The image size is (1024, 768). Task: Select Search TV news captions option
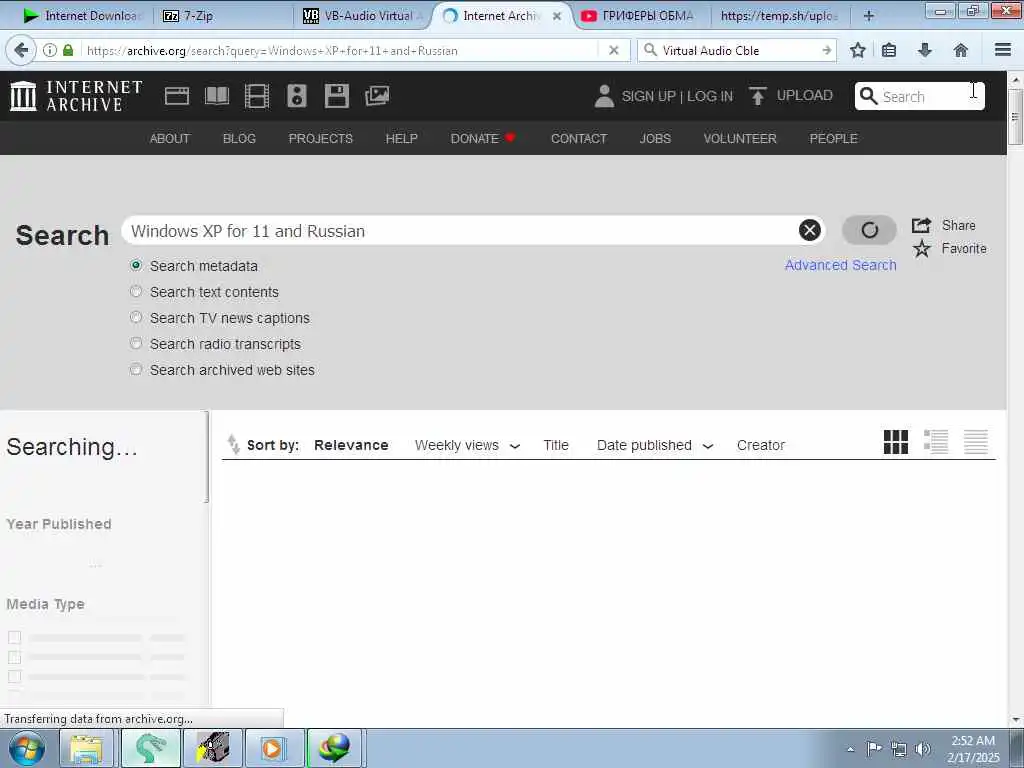tap(136, 317)
